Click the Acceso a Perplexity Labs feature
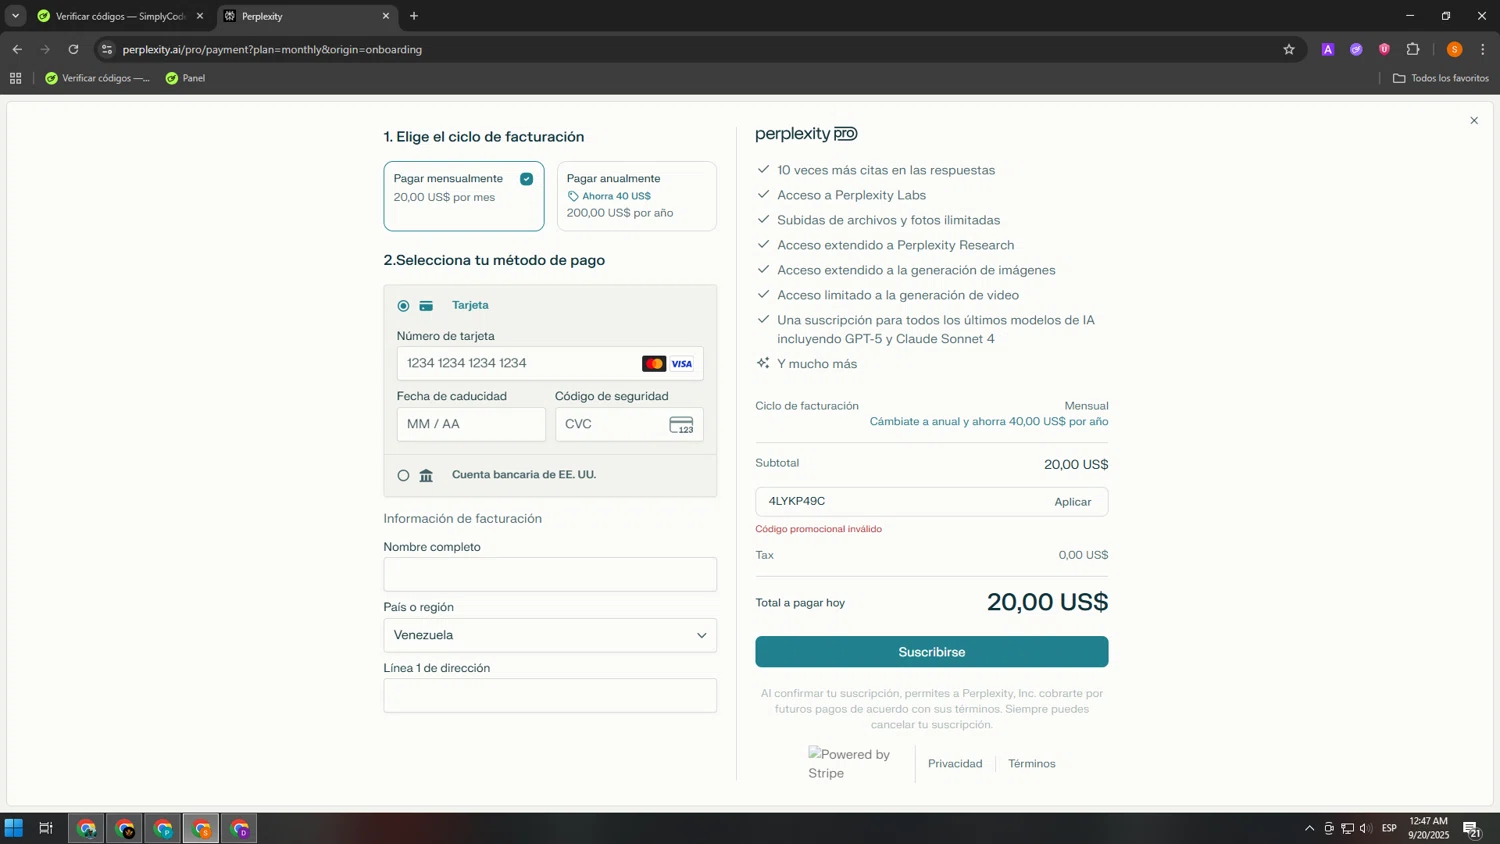Image resolution: width=1500 pixels, height=844 pixels. pyautogui.click(x=852, y=195)
